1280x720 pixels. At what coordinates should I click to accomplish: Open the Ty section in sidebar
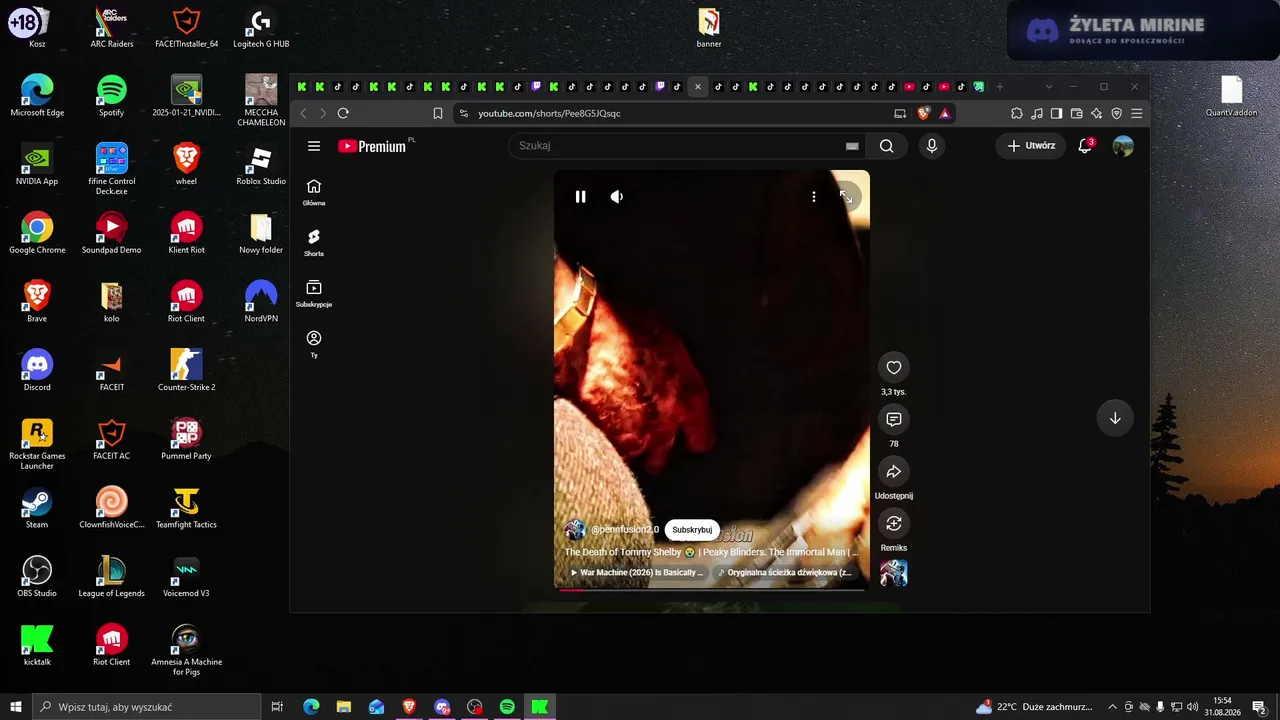click(x=314, y=344)
